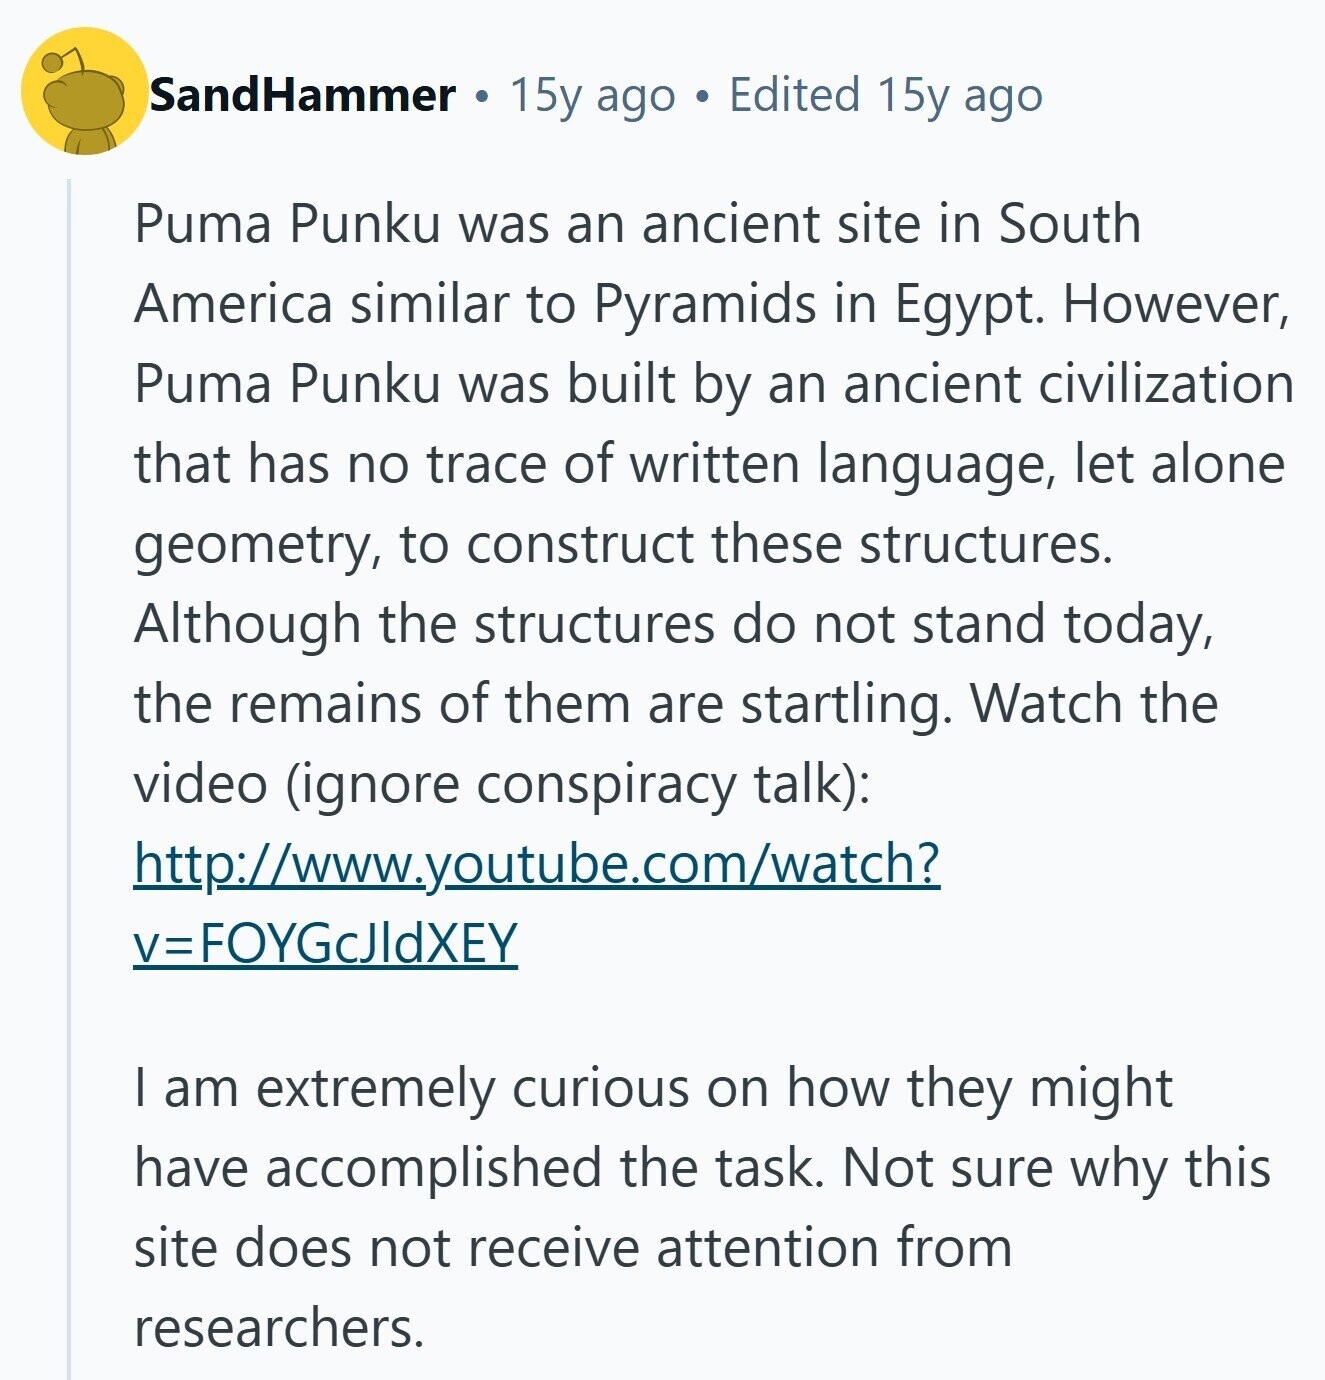Click SandHammer's Snoo avatar icon
This screenshot has width=1325, height=1380.
click(85, 92)
